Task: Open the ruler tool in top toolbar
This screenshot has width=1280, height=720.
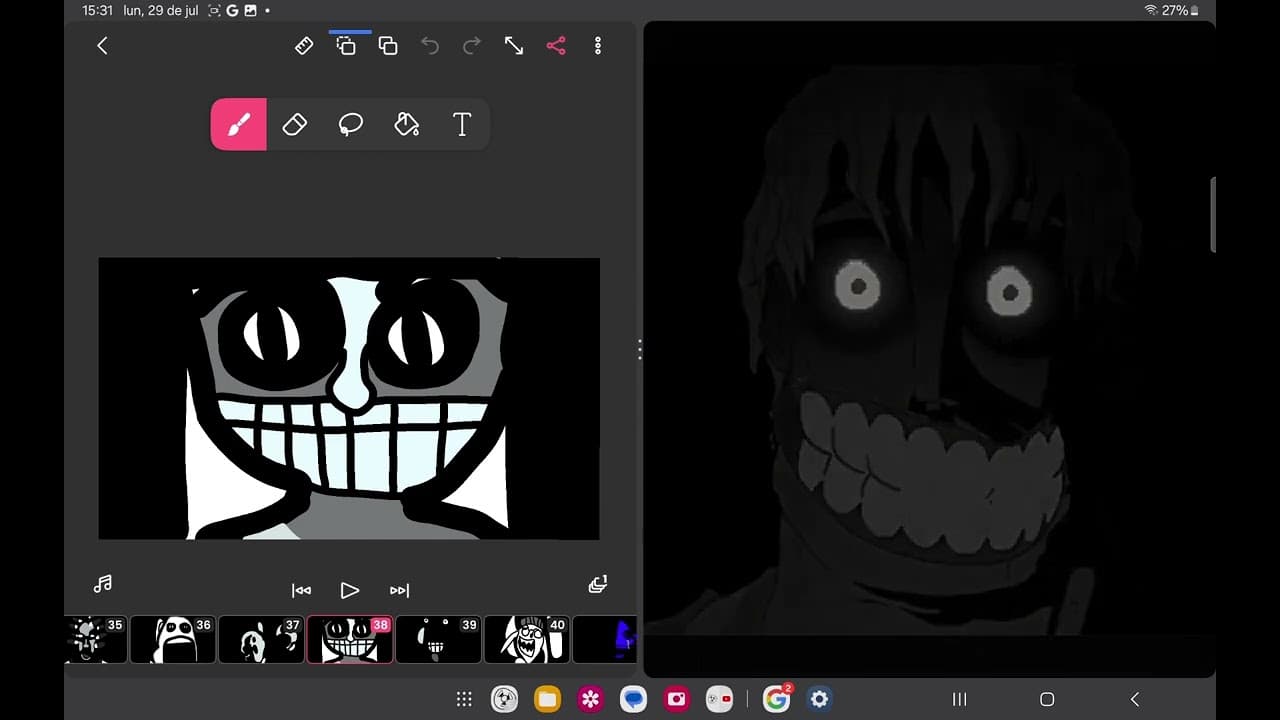Action: coord(304,46)
